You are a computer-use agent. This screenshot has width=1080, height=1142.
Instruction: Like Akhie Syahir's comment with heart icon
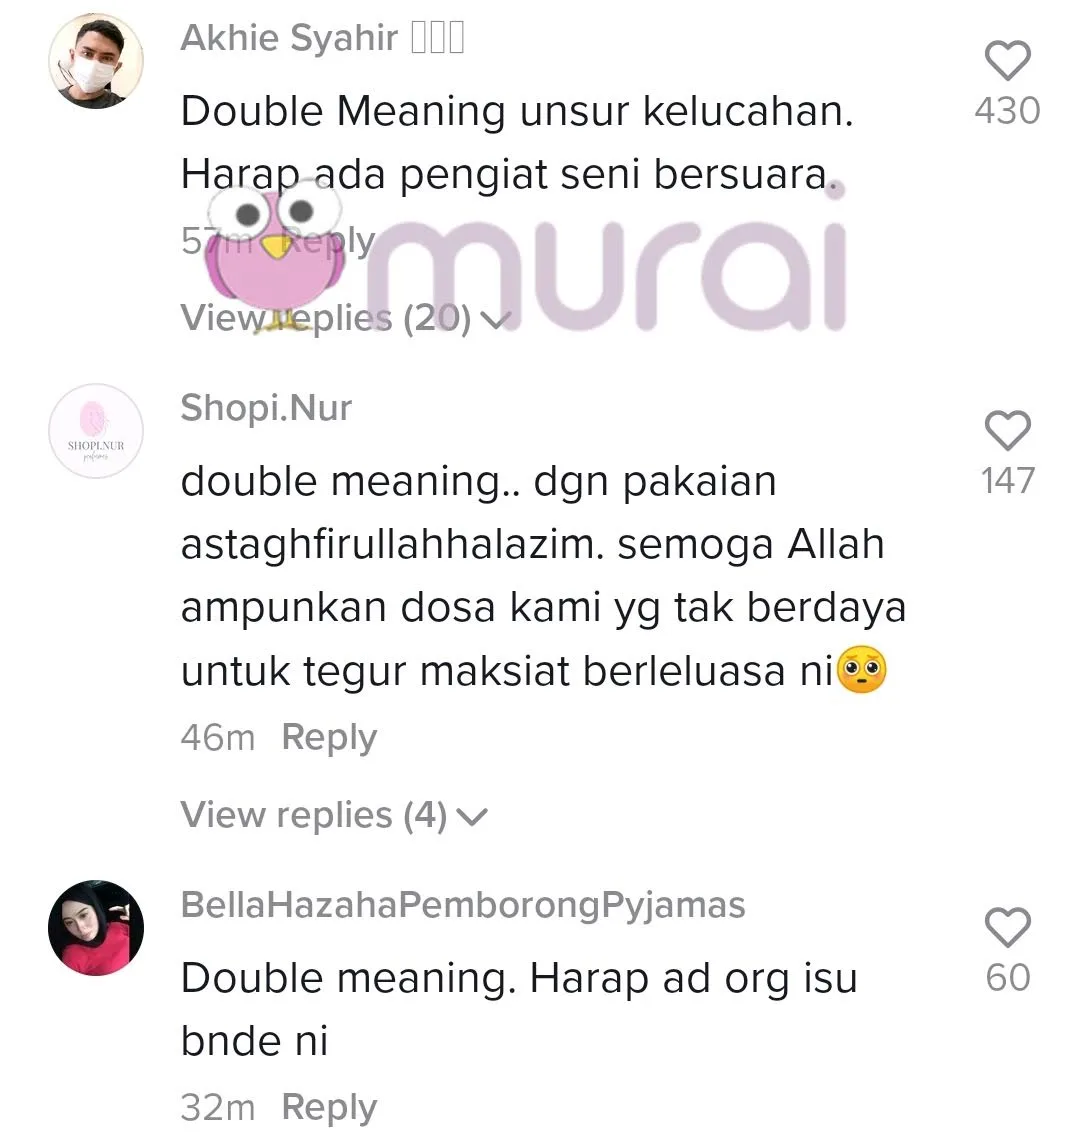pyautogui.click(x=1007, y=60)
